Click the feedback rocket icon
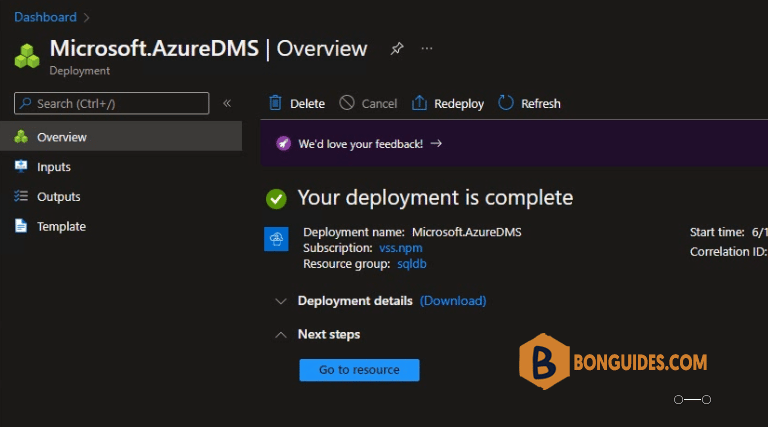Image resolution: width=768 pixels, height=427 pixels. coord(283,143)
